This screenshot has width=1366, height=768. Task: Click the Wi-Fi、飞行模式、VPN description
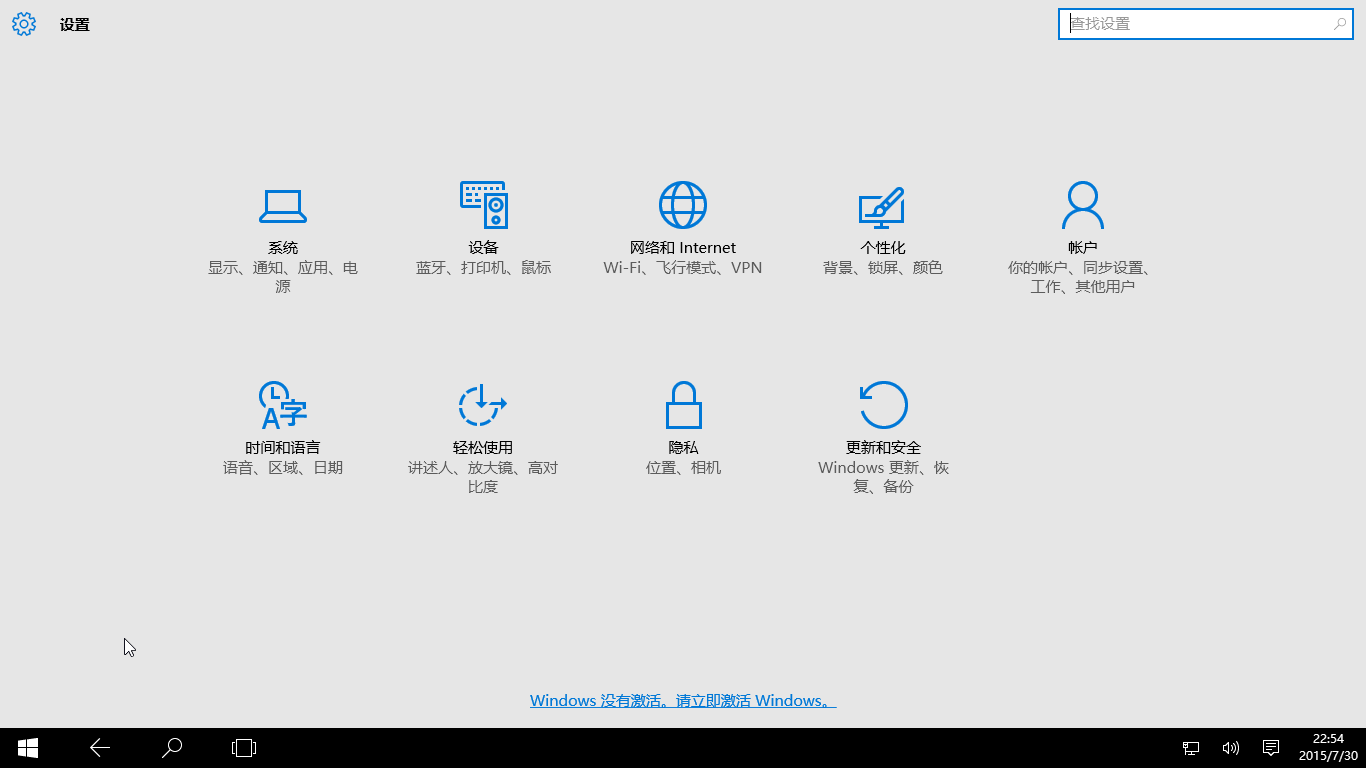(x=683, y=268)
